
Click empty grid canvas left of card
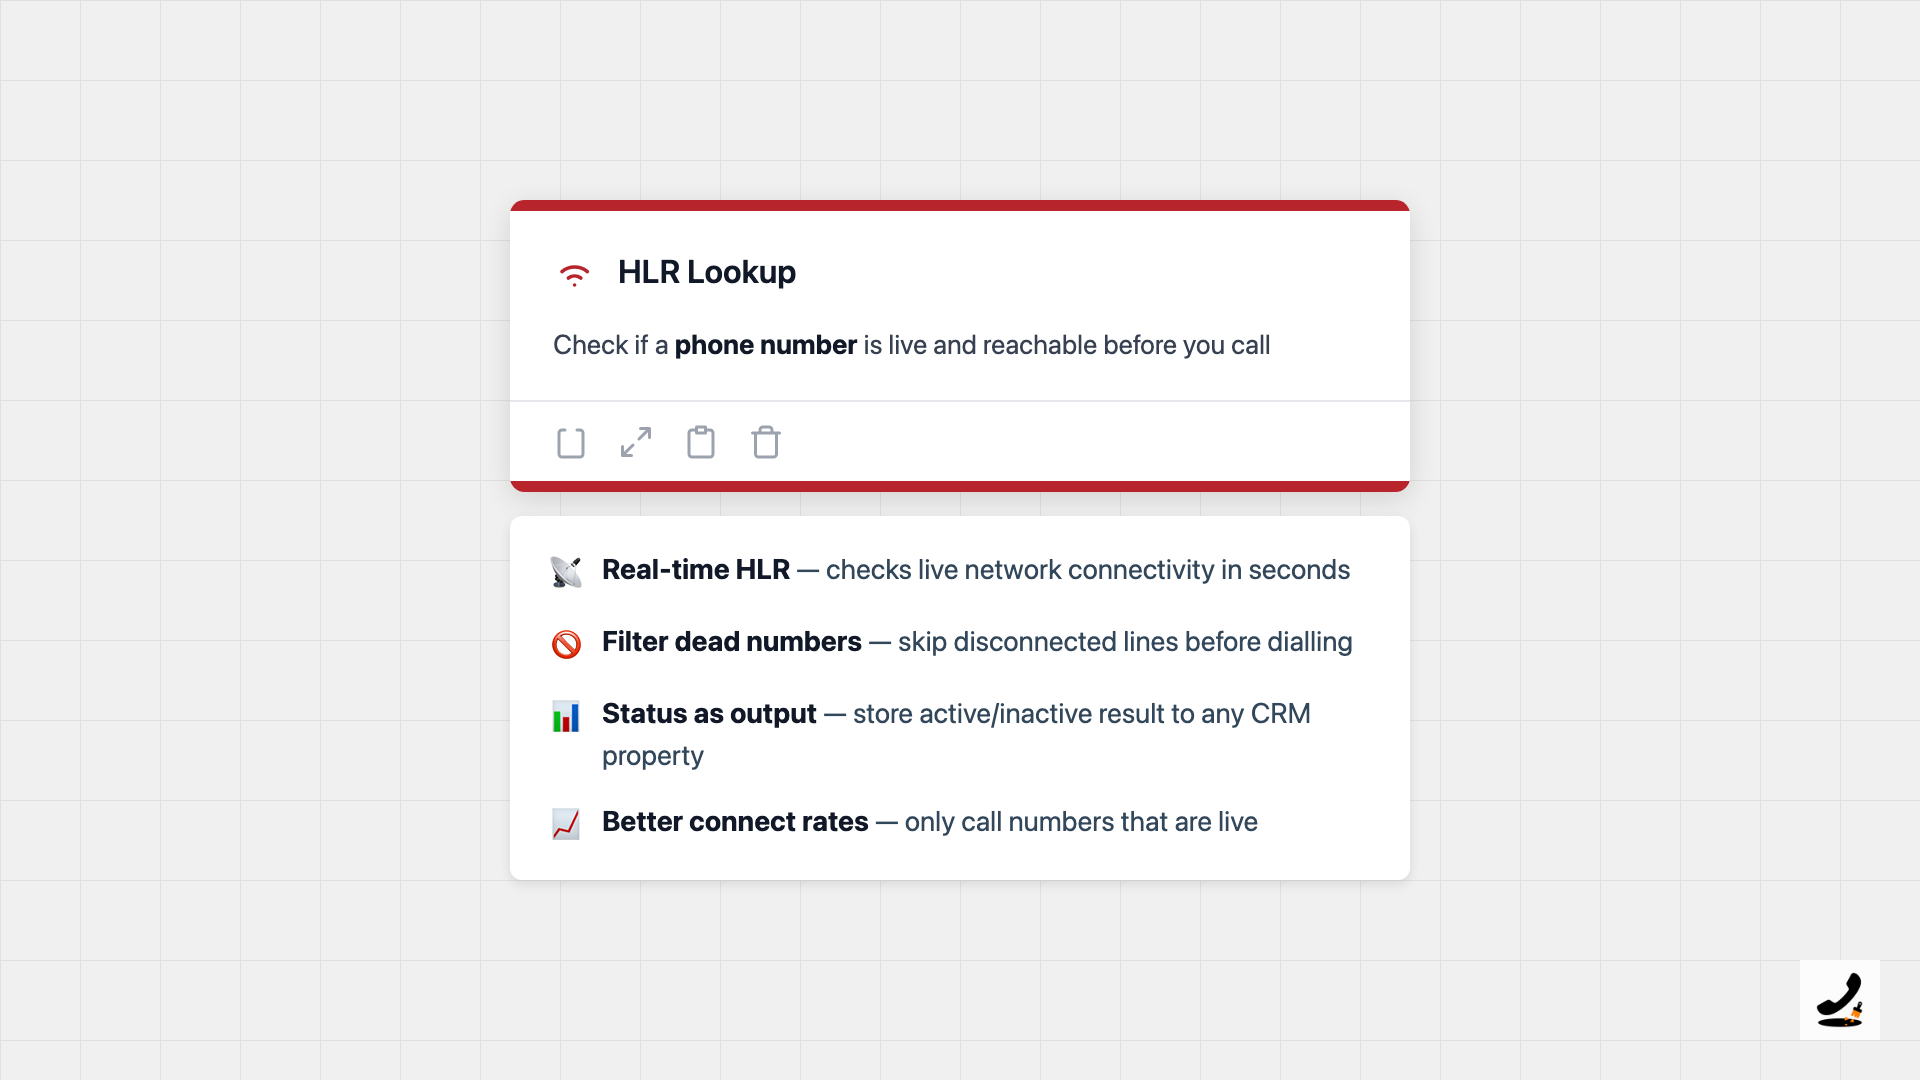pos(250,540)
